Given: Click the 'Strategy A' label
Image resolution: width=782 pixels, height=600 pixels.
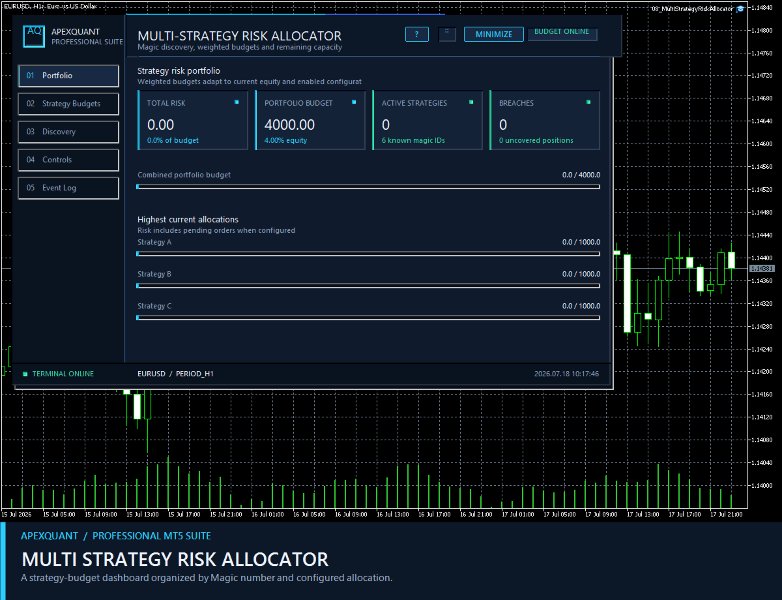Looking at the screenshot, I should tap(154, 242).
